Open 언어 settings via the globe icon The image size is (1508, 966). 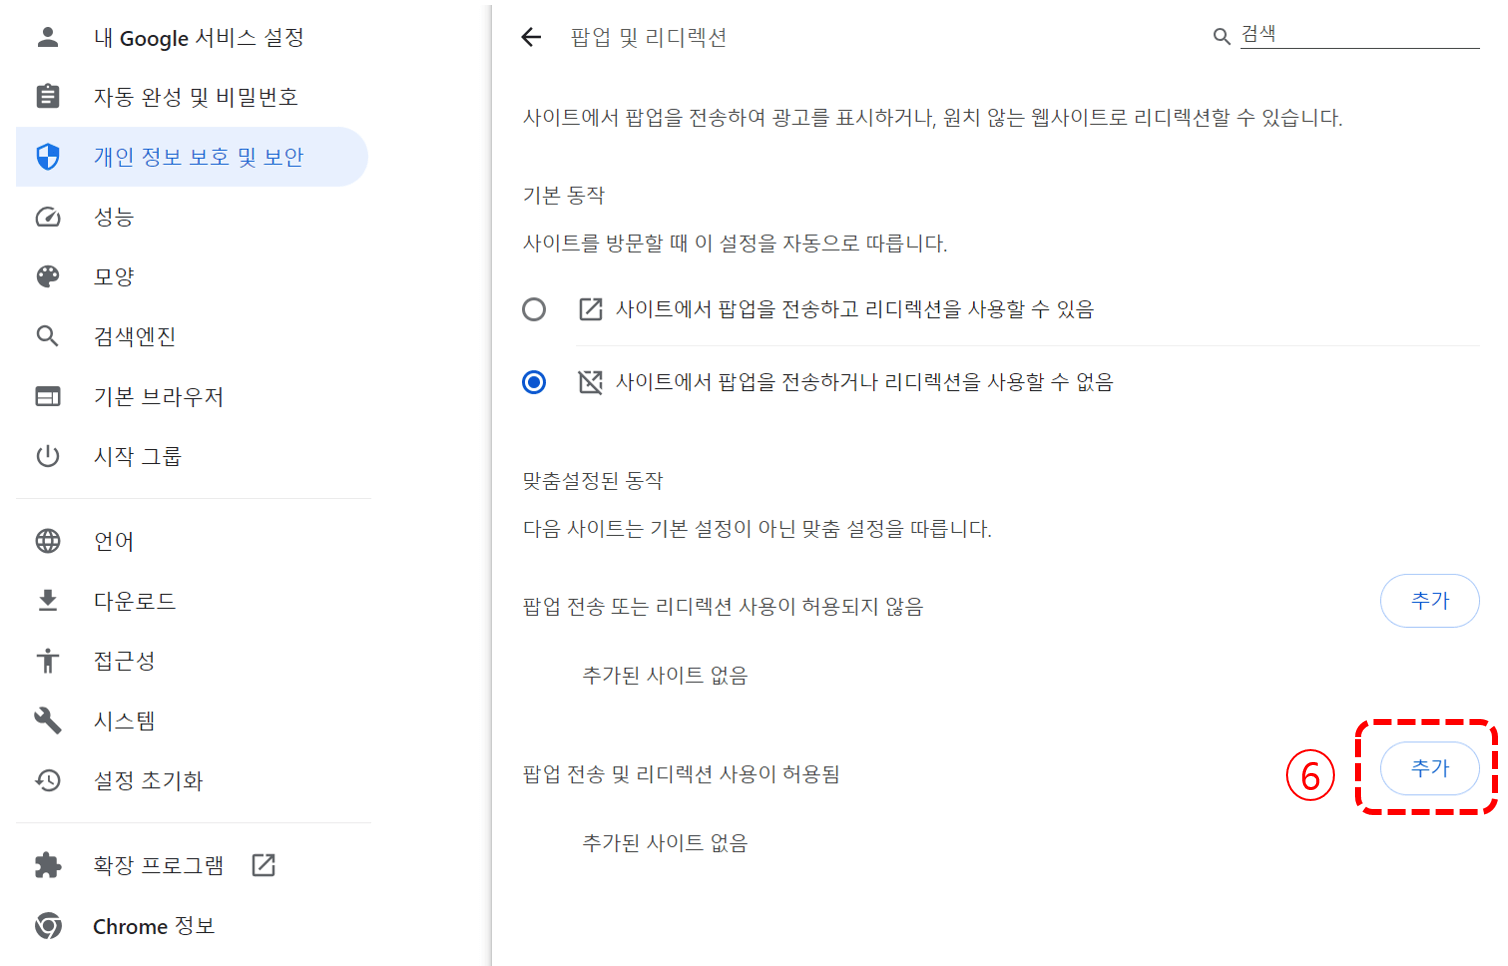coord(47,540)
